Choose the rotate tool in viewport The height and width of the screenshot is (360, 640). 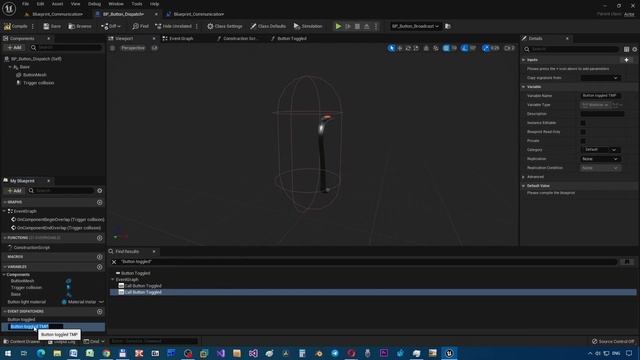408,48
